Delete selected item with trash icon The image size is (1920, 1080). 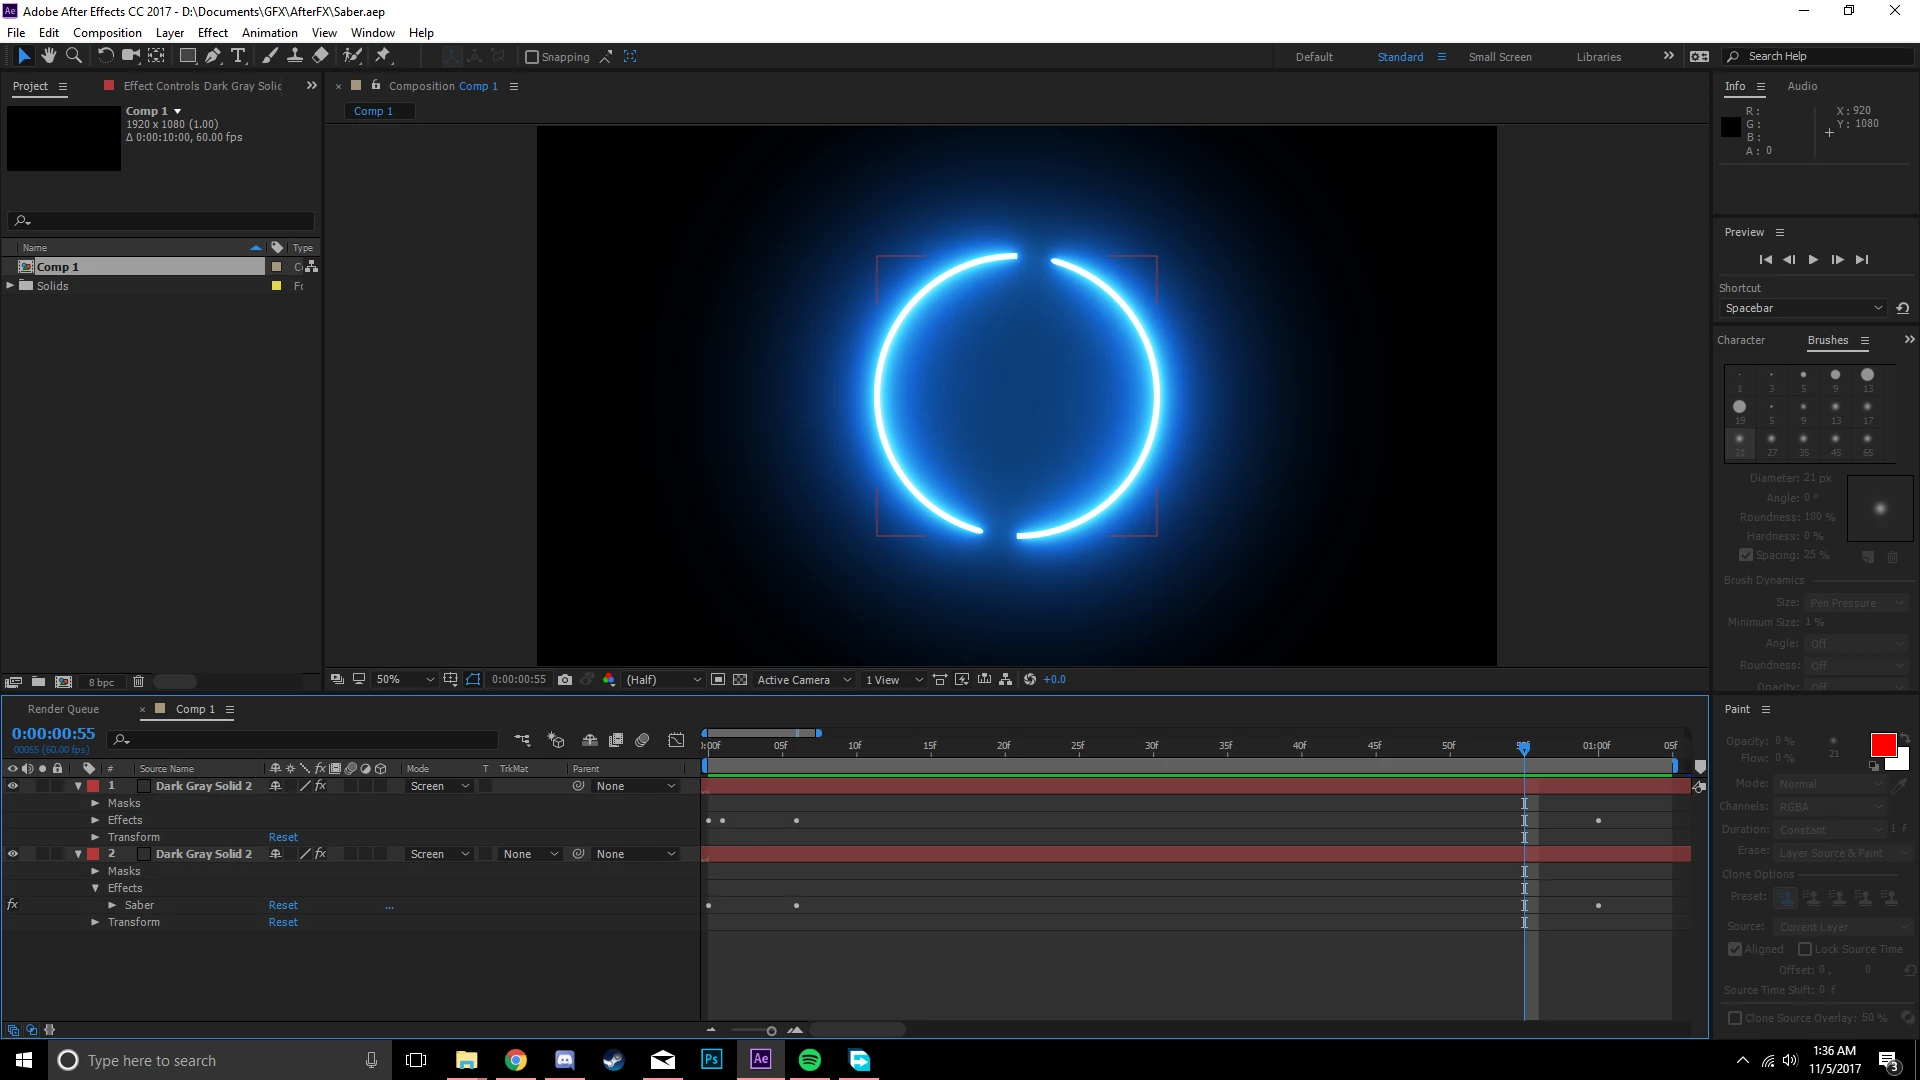139,682
